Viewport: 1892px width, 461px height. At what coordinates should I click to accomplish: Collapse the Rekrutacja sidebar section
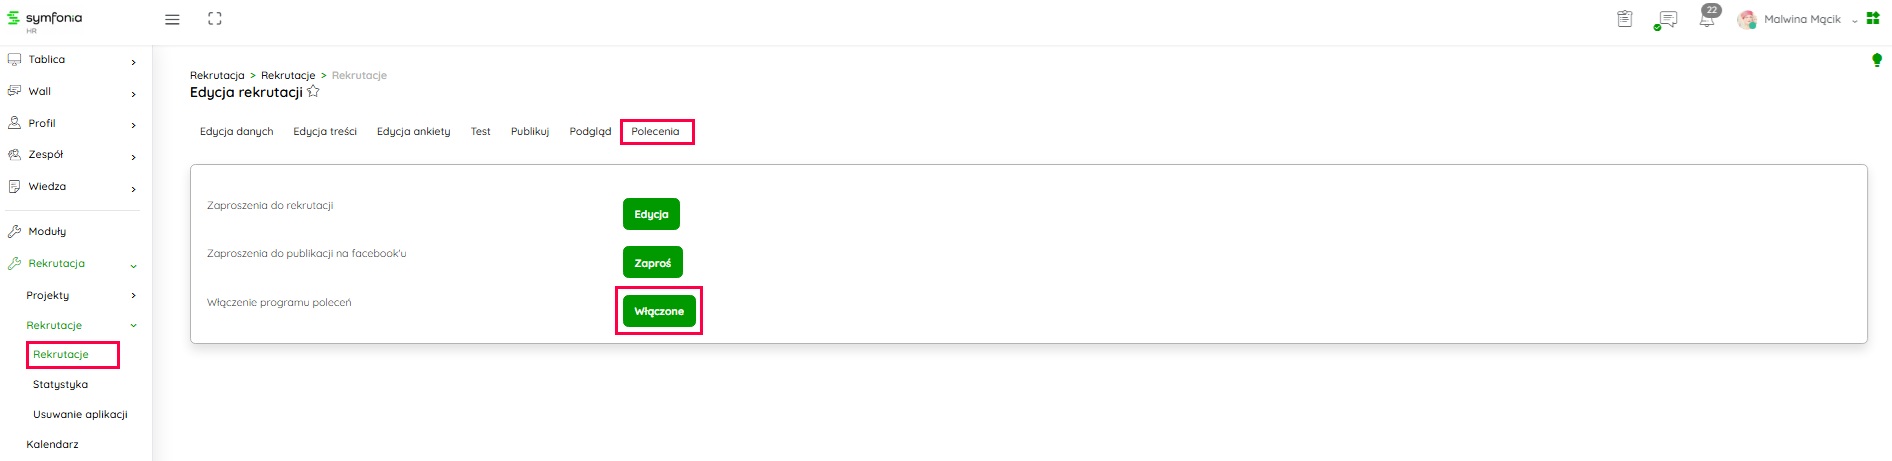133,265
